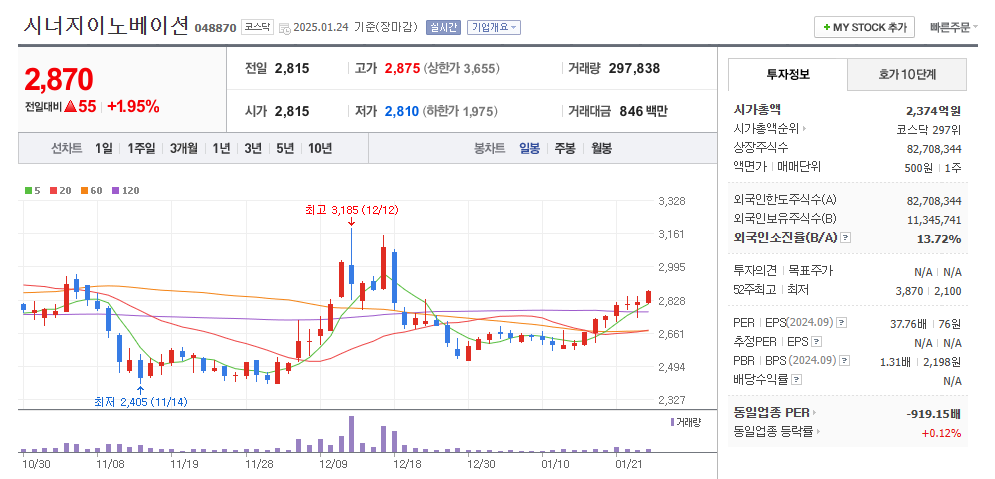Select the 10년 line chart period
This screenshot has height=479, width=995.
320,148
